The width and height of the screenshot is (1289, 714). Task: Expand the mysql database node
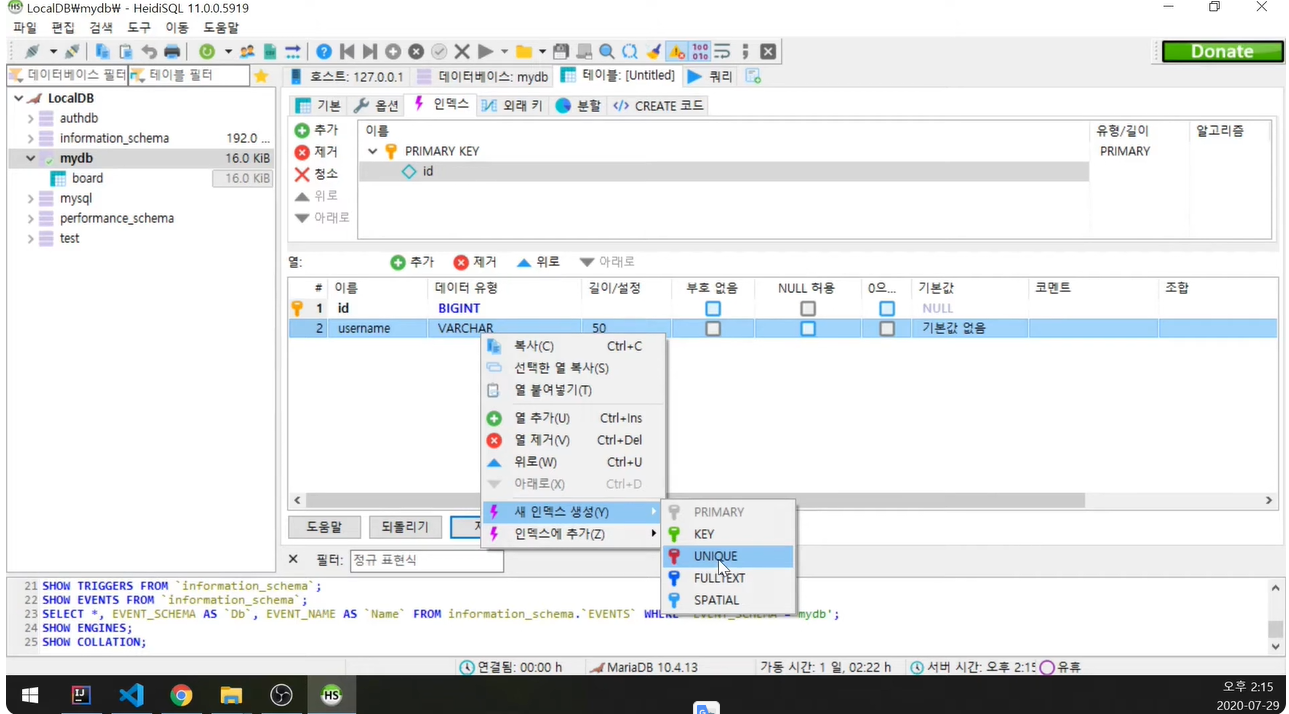[x=31, y=198]
